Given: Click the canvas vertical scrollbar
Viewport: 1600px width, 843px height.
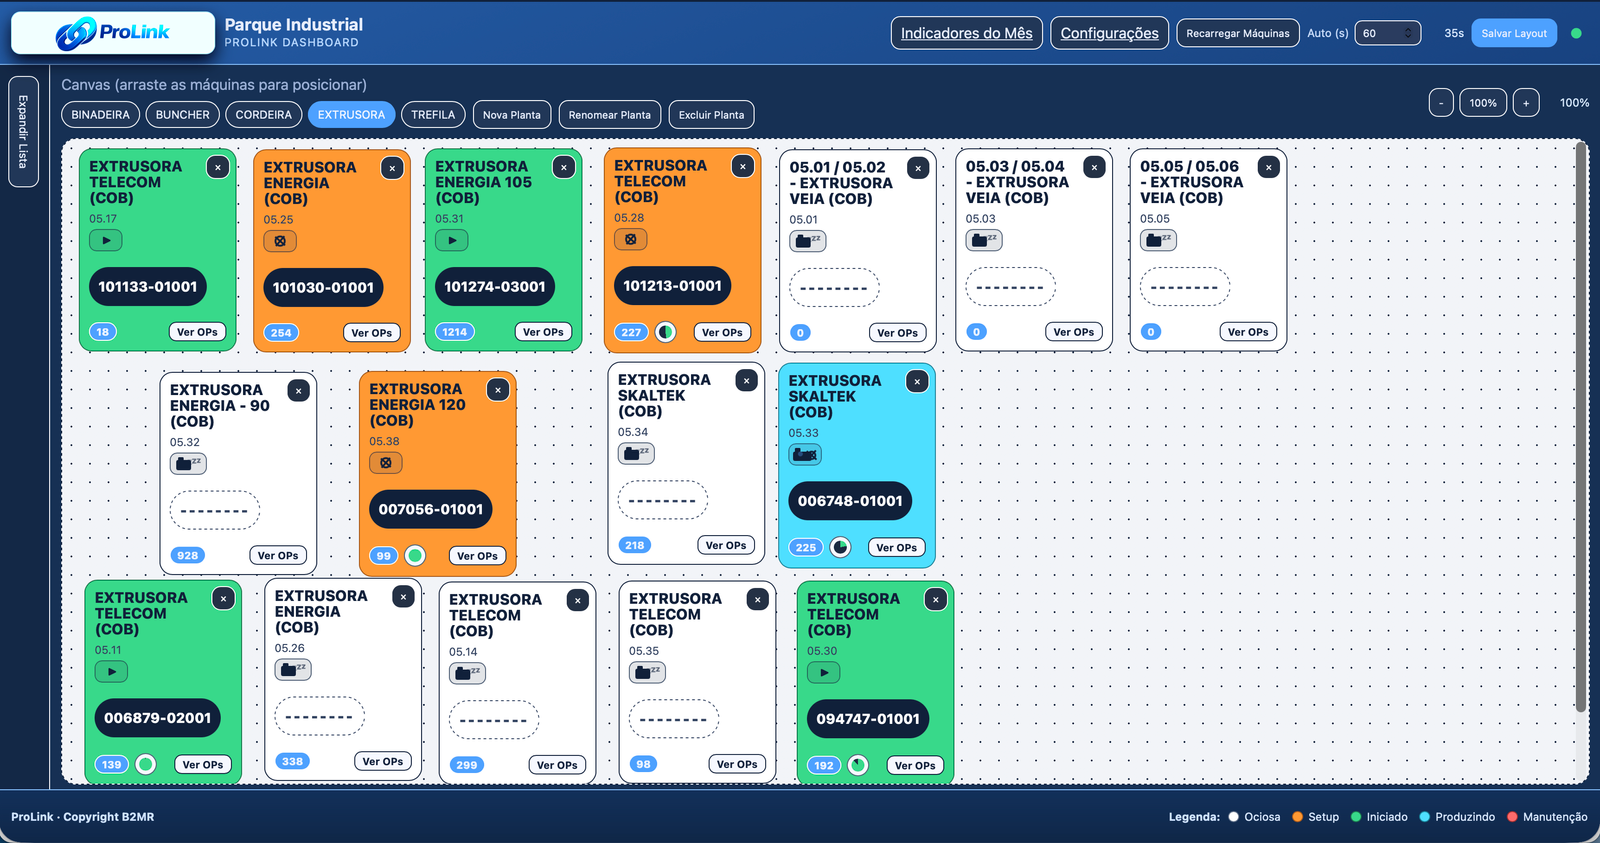Looking at the screenshot, I should coord(1581,427).
